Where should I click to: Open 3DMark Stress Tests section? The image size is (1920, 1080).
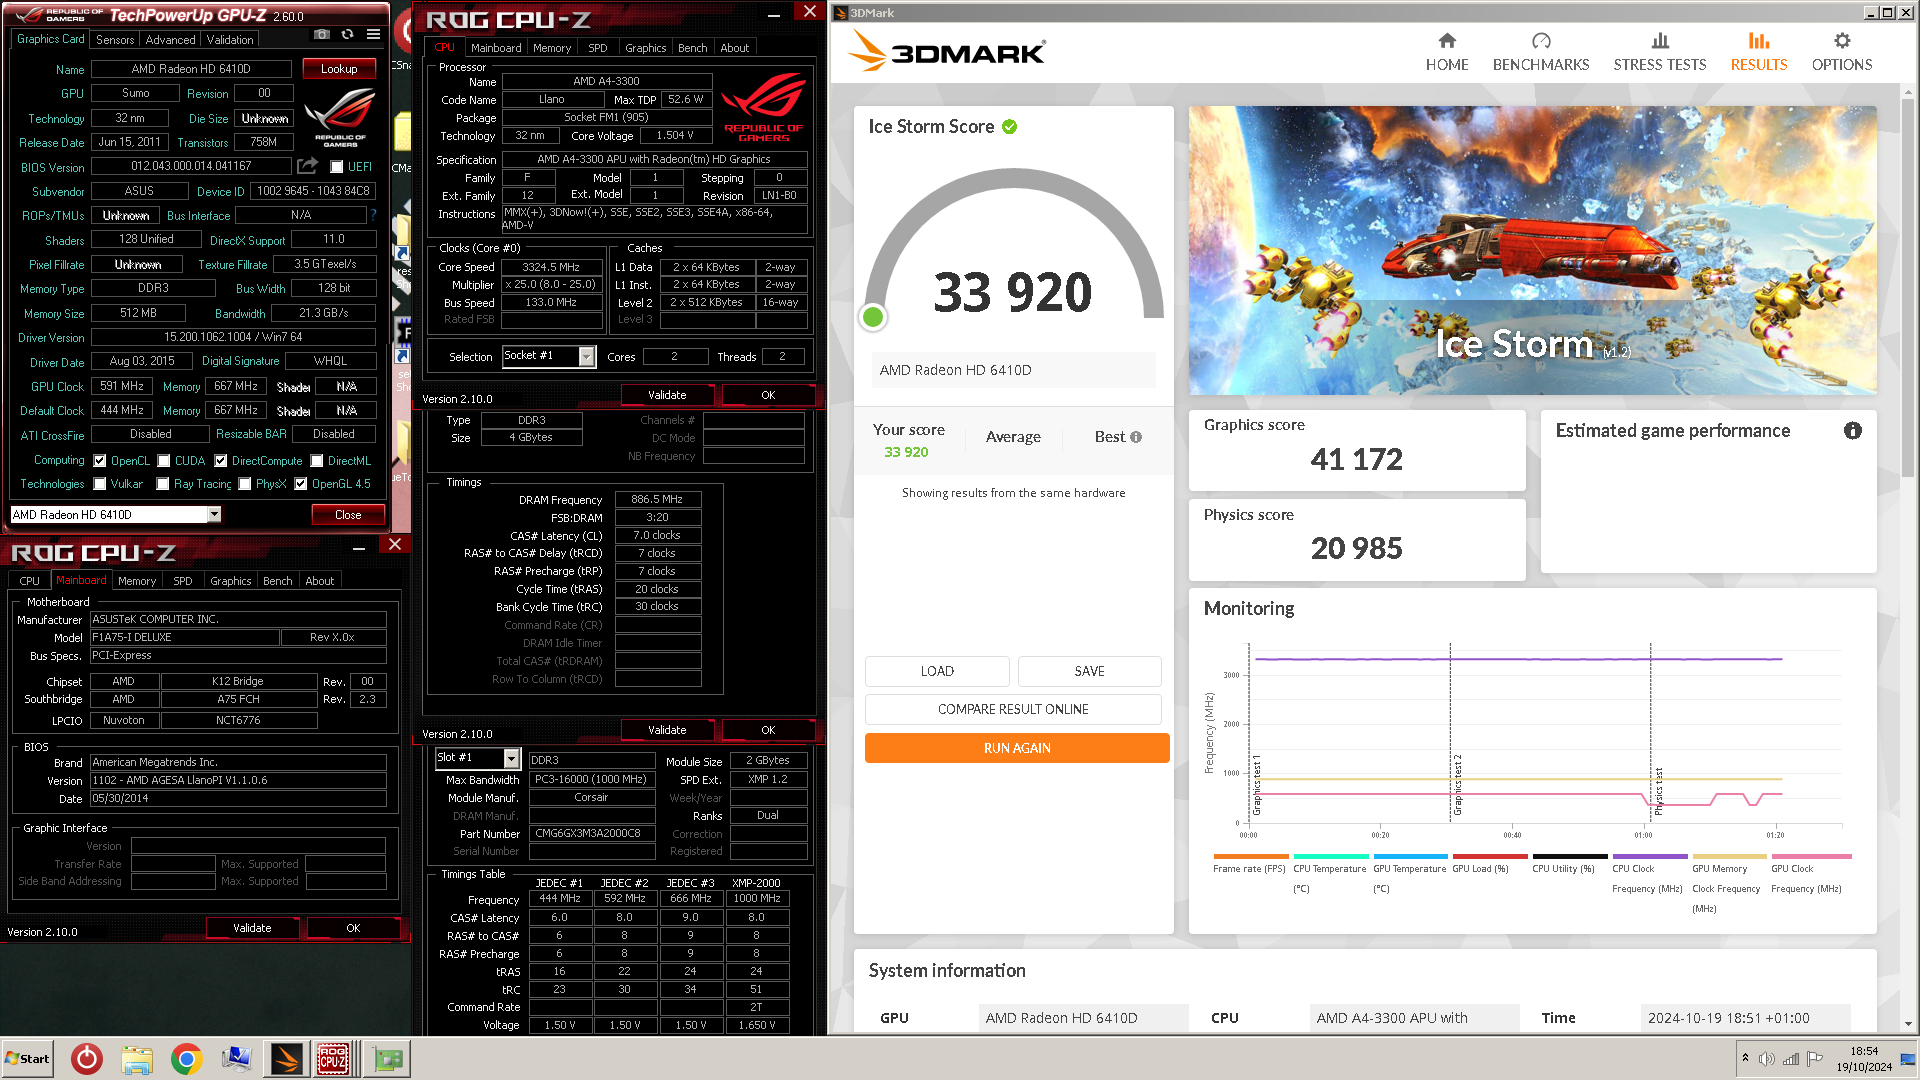click(1660, 52)
